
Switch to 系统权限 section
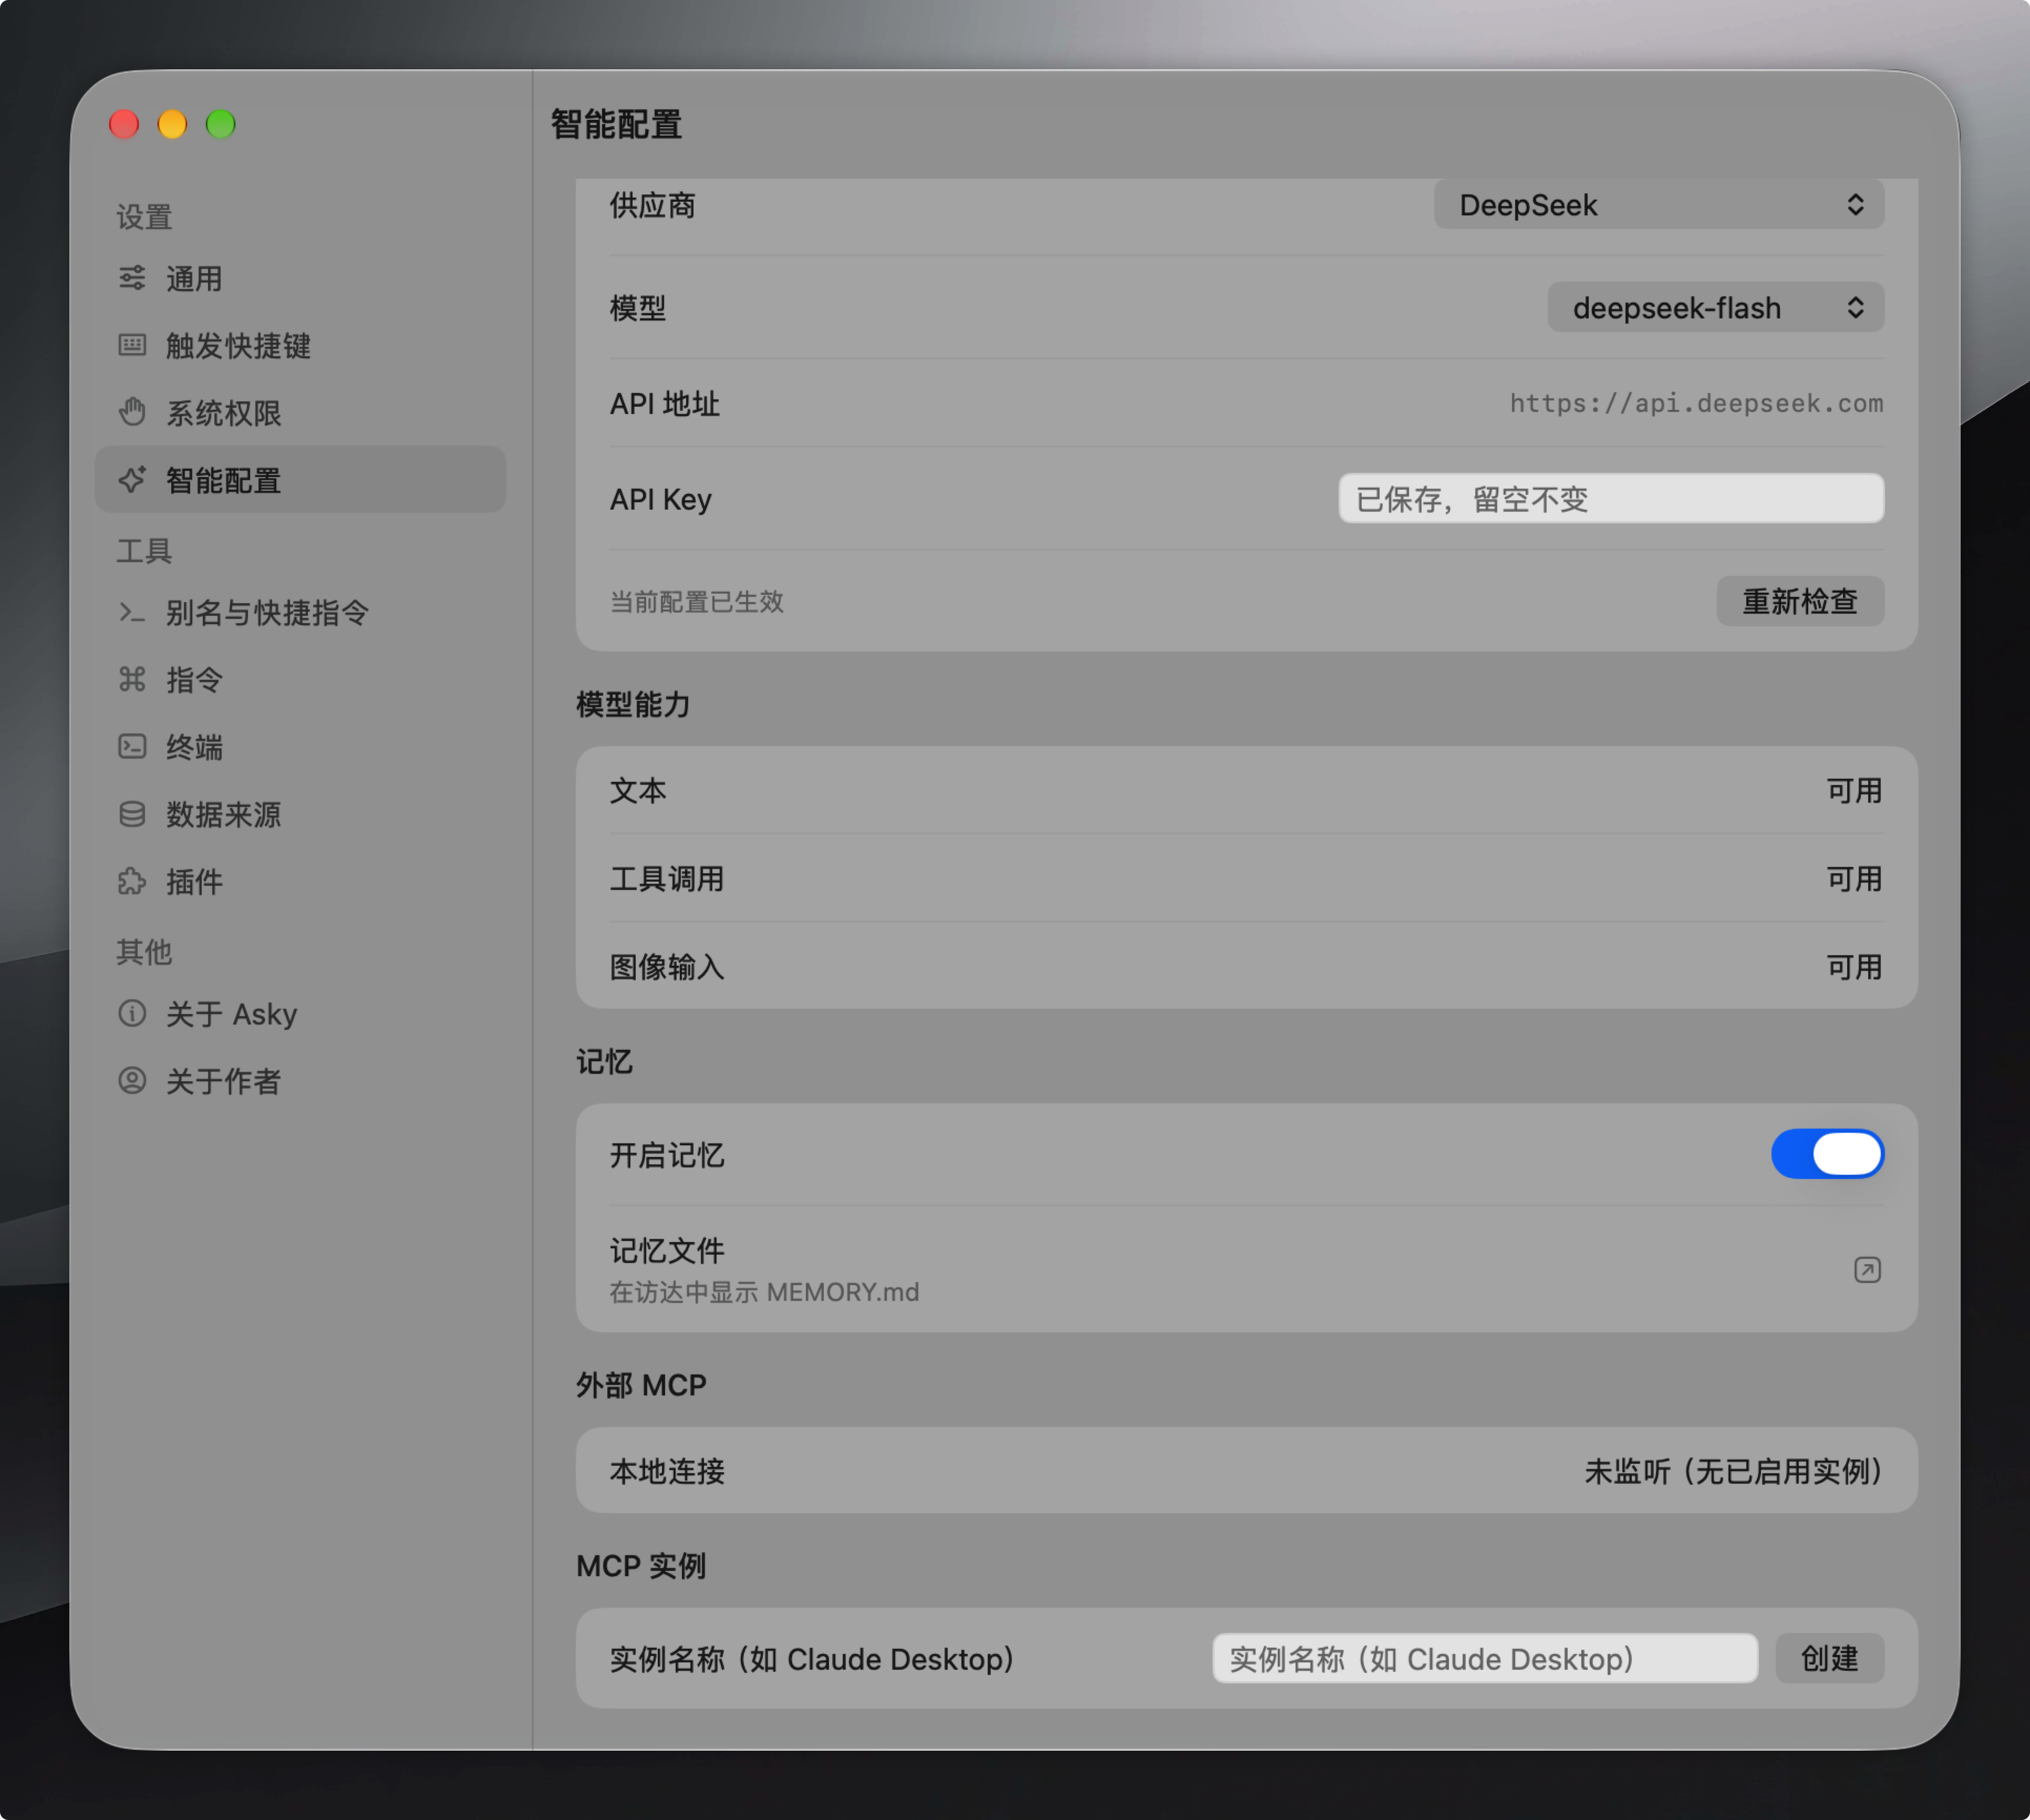(x=300, y=412)
